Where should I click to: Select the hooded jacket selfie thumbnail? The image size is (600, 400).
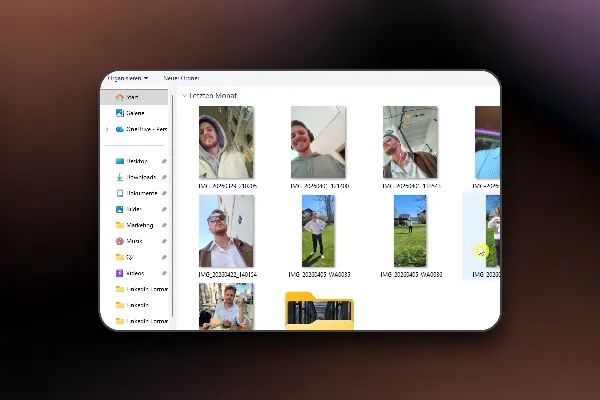pos(226,142)
